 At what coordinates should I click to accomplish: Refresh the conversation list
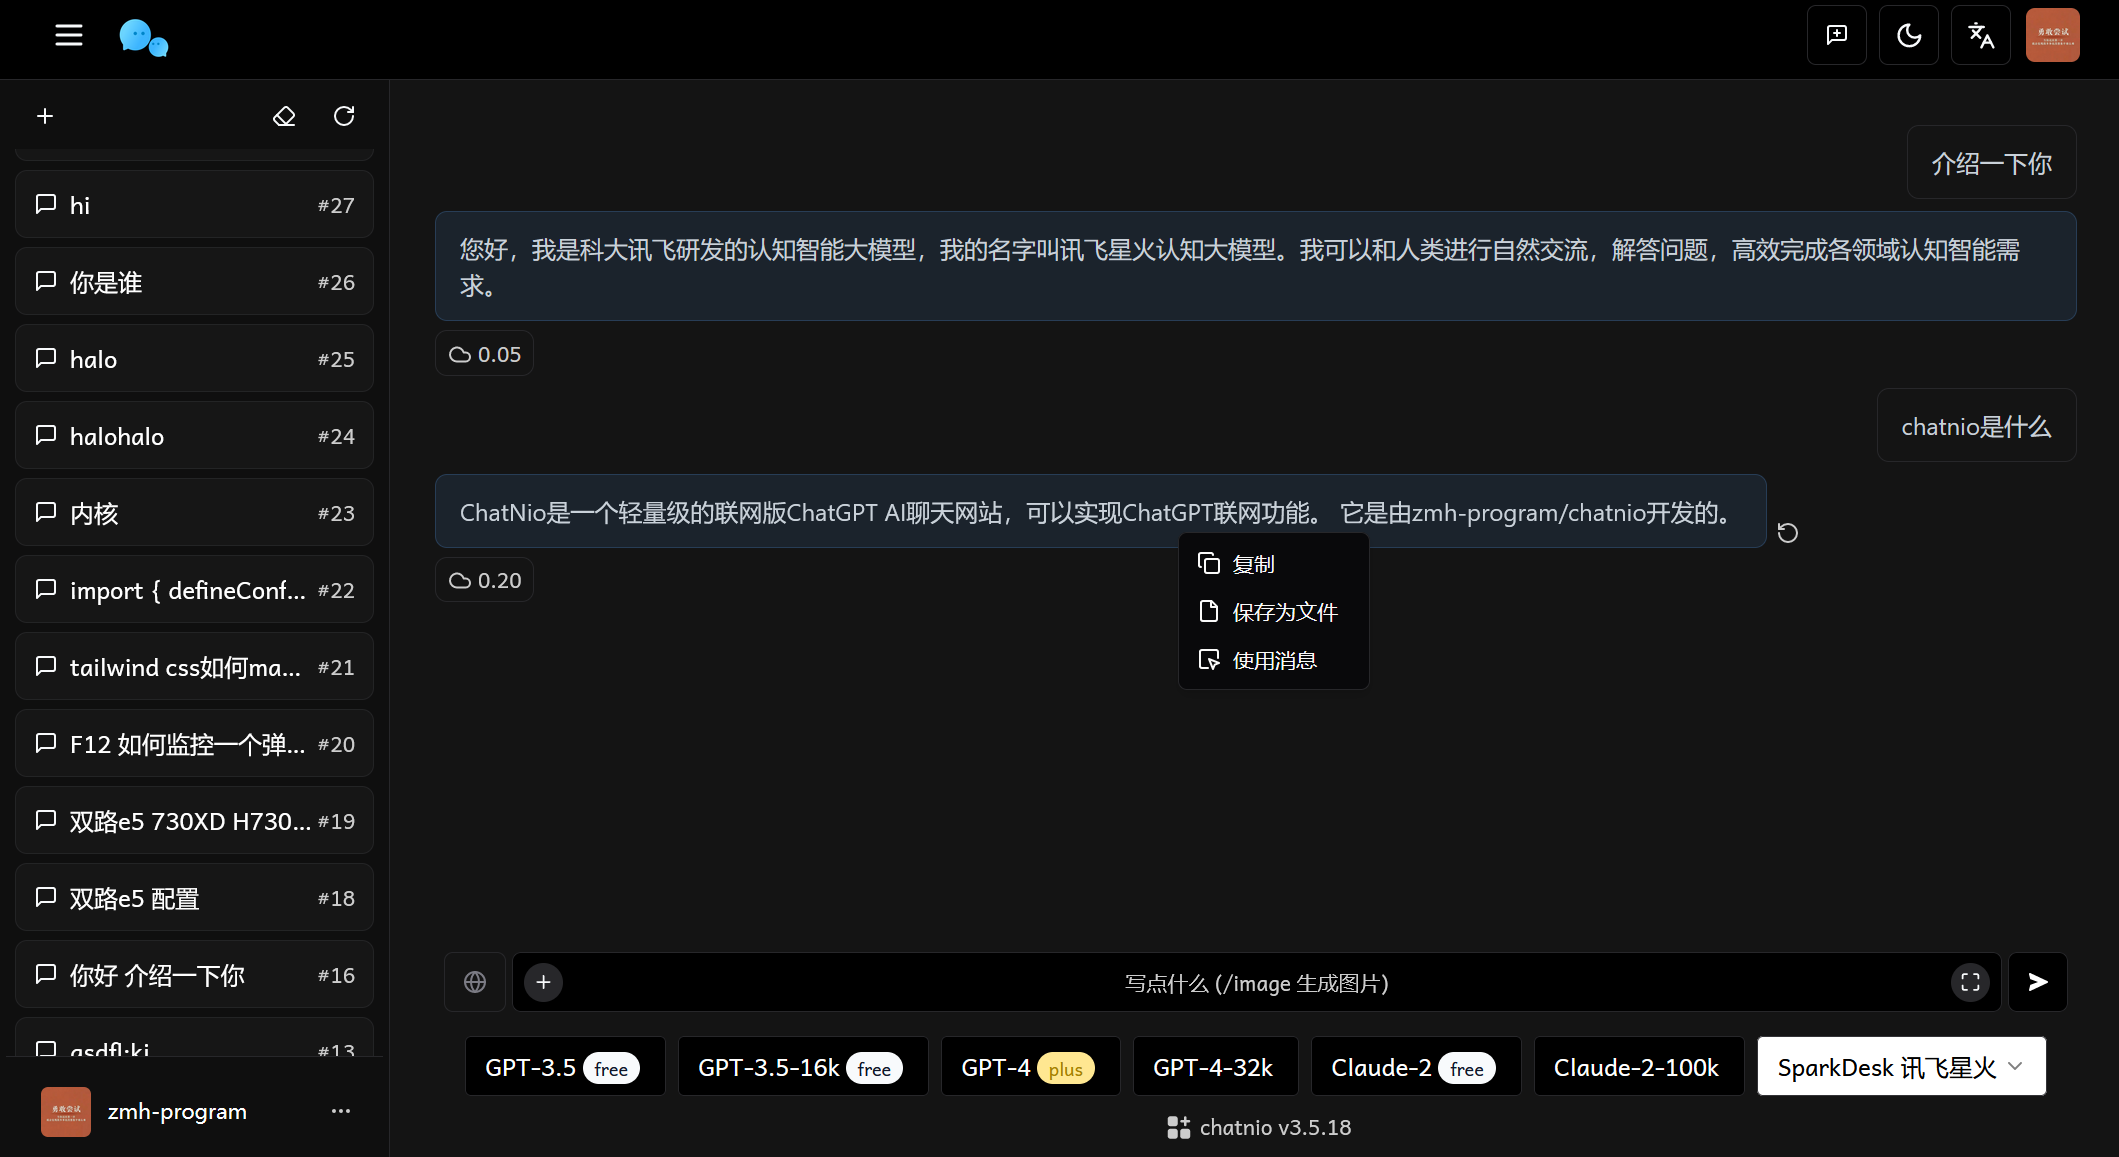click(344, 116)
